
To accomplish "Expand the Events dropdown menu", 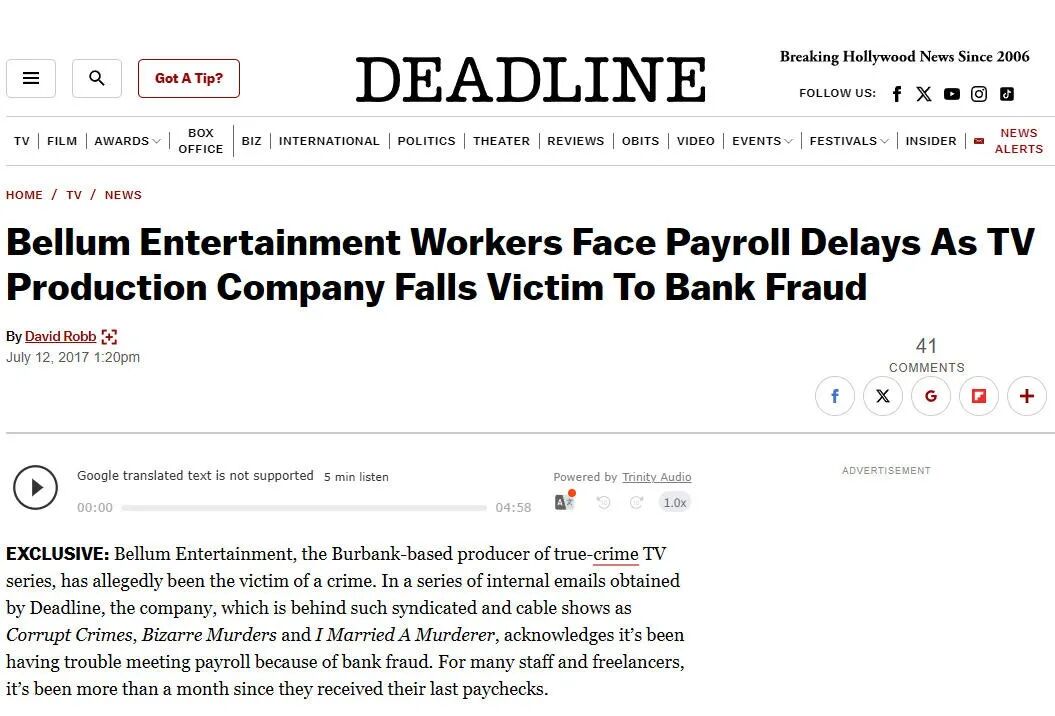I will point(789,142).
